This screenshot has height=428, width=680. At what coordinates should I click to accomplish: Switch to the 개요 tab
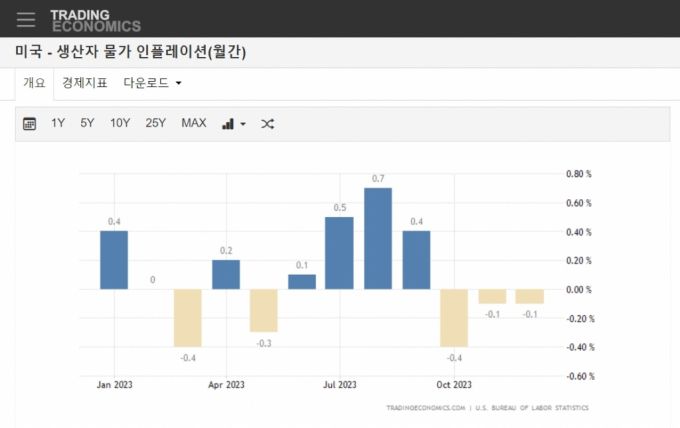coord(34,83)
